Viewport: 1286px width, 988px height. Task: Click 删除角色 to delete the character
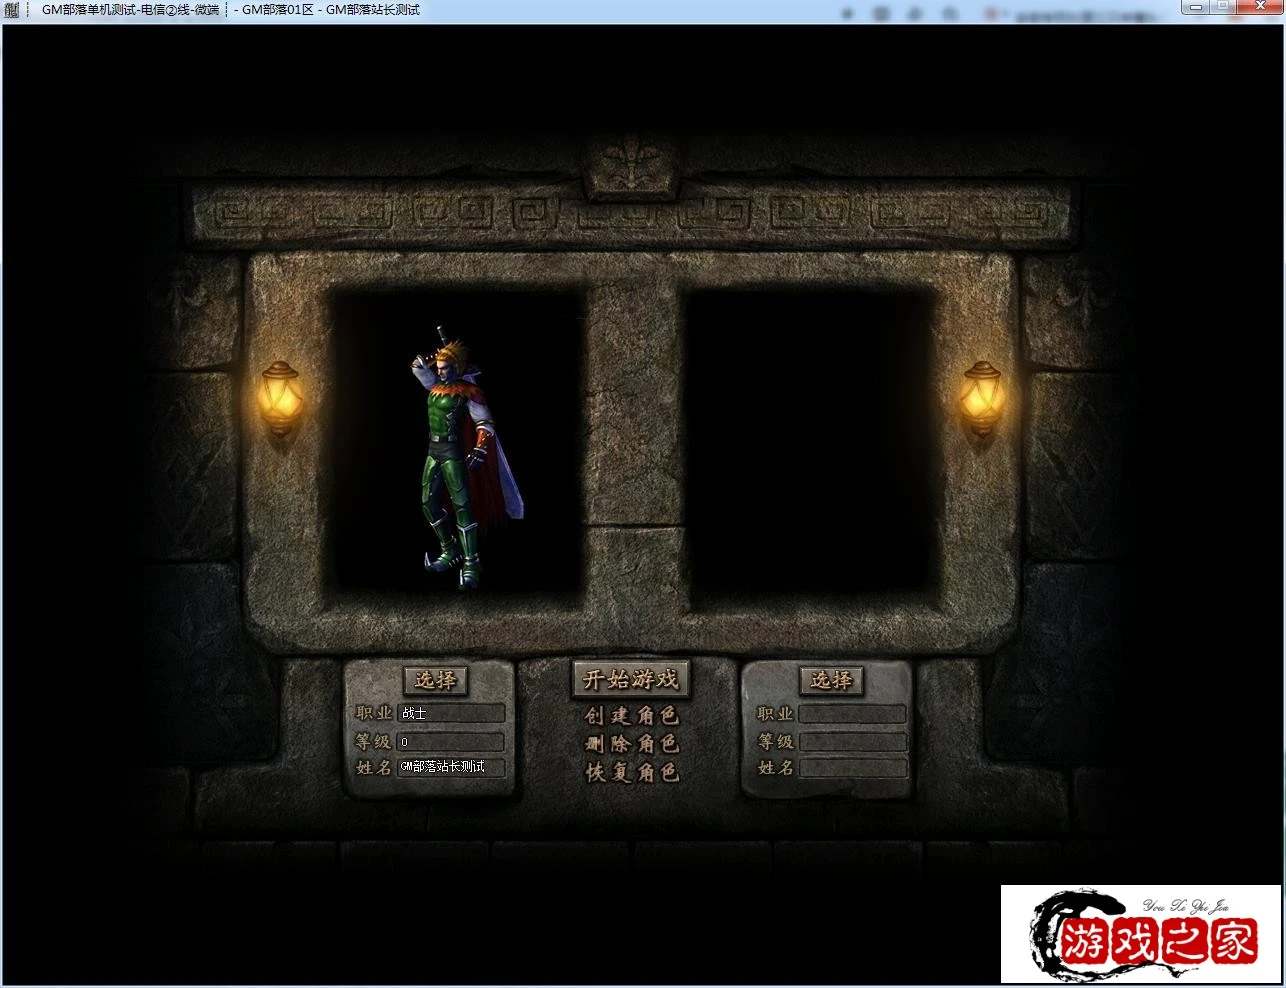coord(631,744)
